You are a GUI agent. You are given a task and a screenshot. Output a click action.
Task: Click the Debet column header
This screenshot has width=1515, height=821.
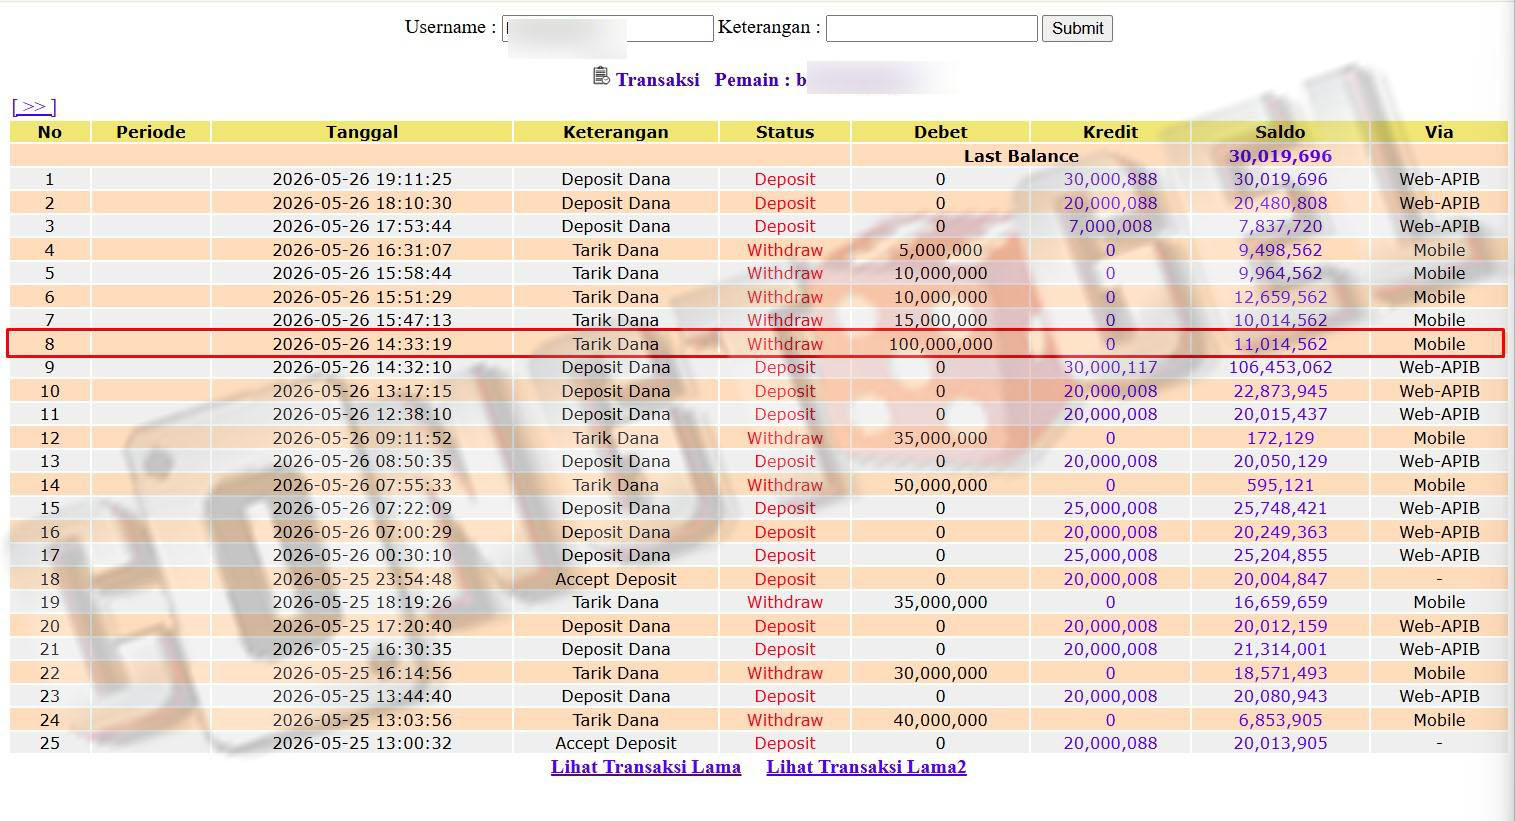940,132
